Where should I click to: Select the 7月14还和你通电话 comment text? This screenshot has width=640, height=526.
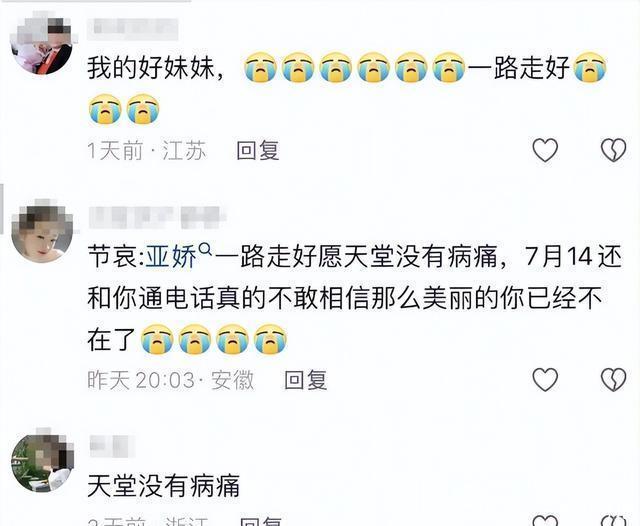point(354,299)
